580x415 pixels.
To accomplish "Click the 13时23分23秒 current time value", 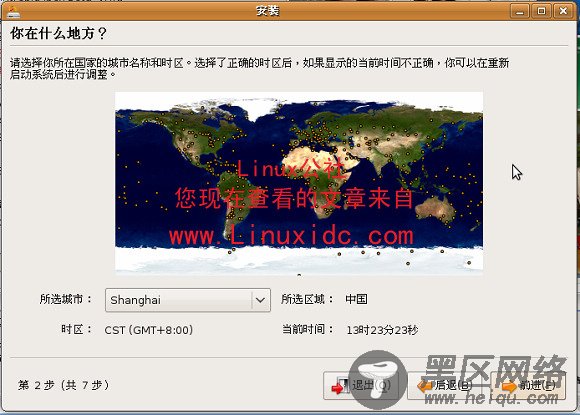I will click(382, 330).
